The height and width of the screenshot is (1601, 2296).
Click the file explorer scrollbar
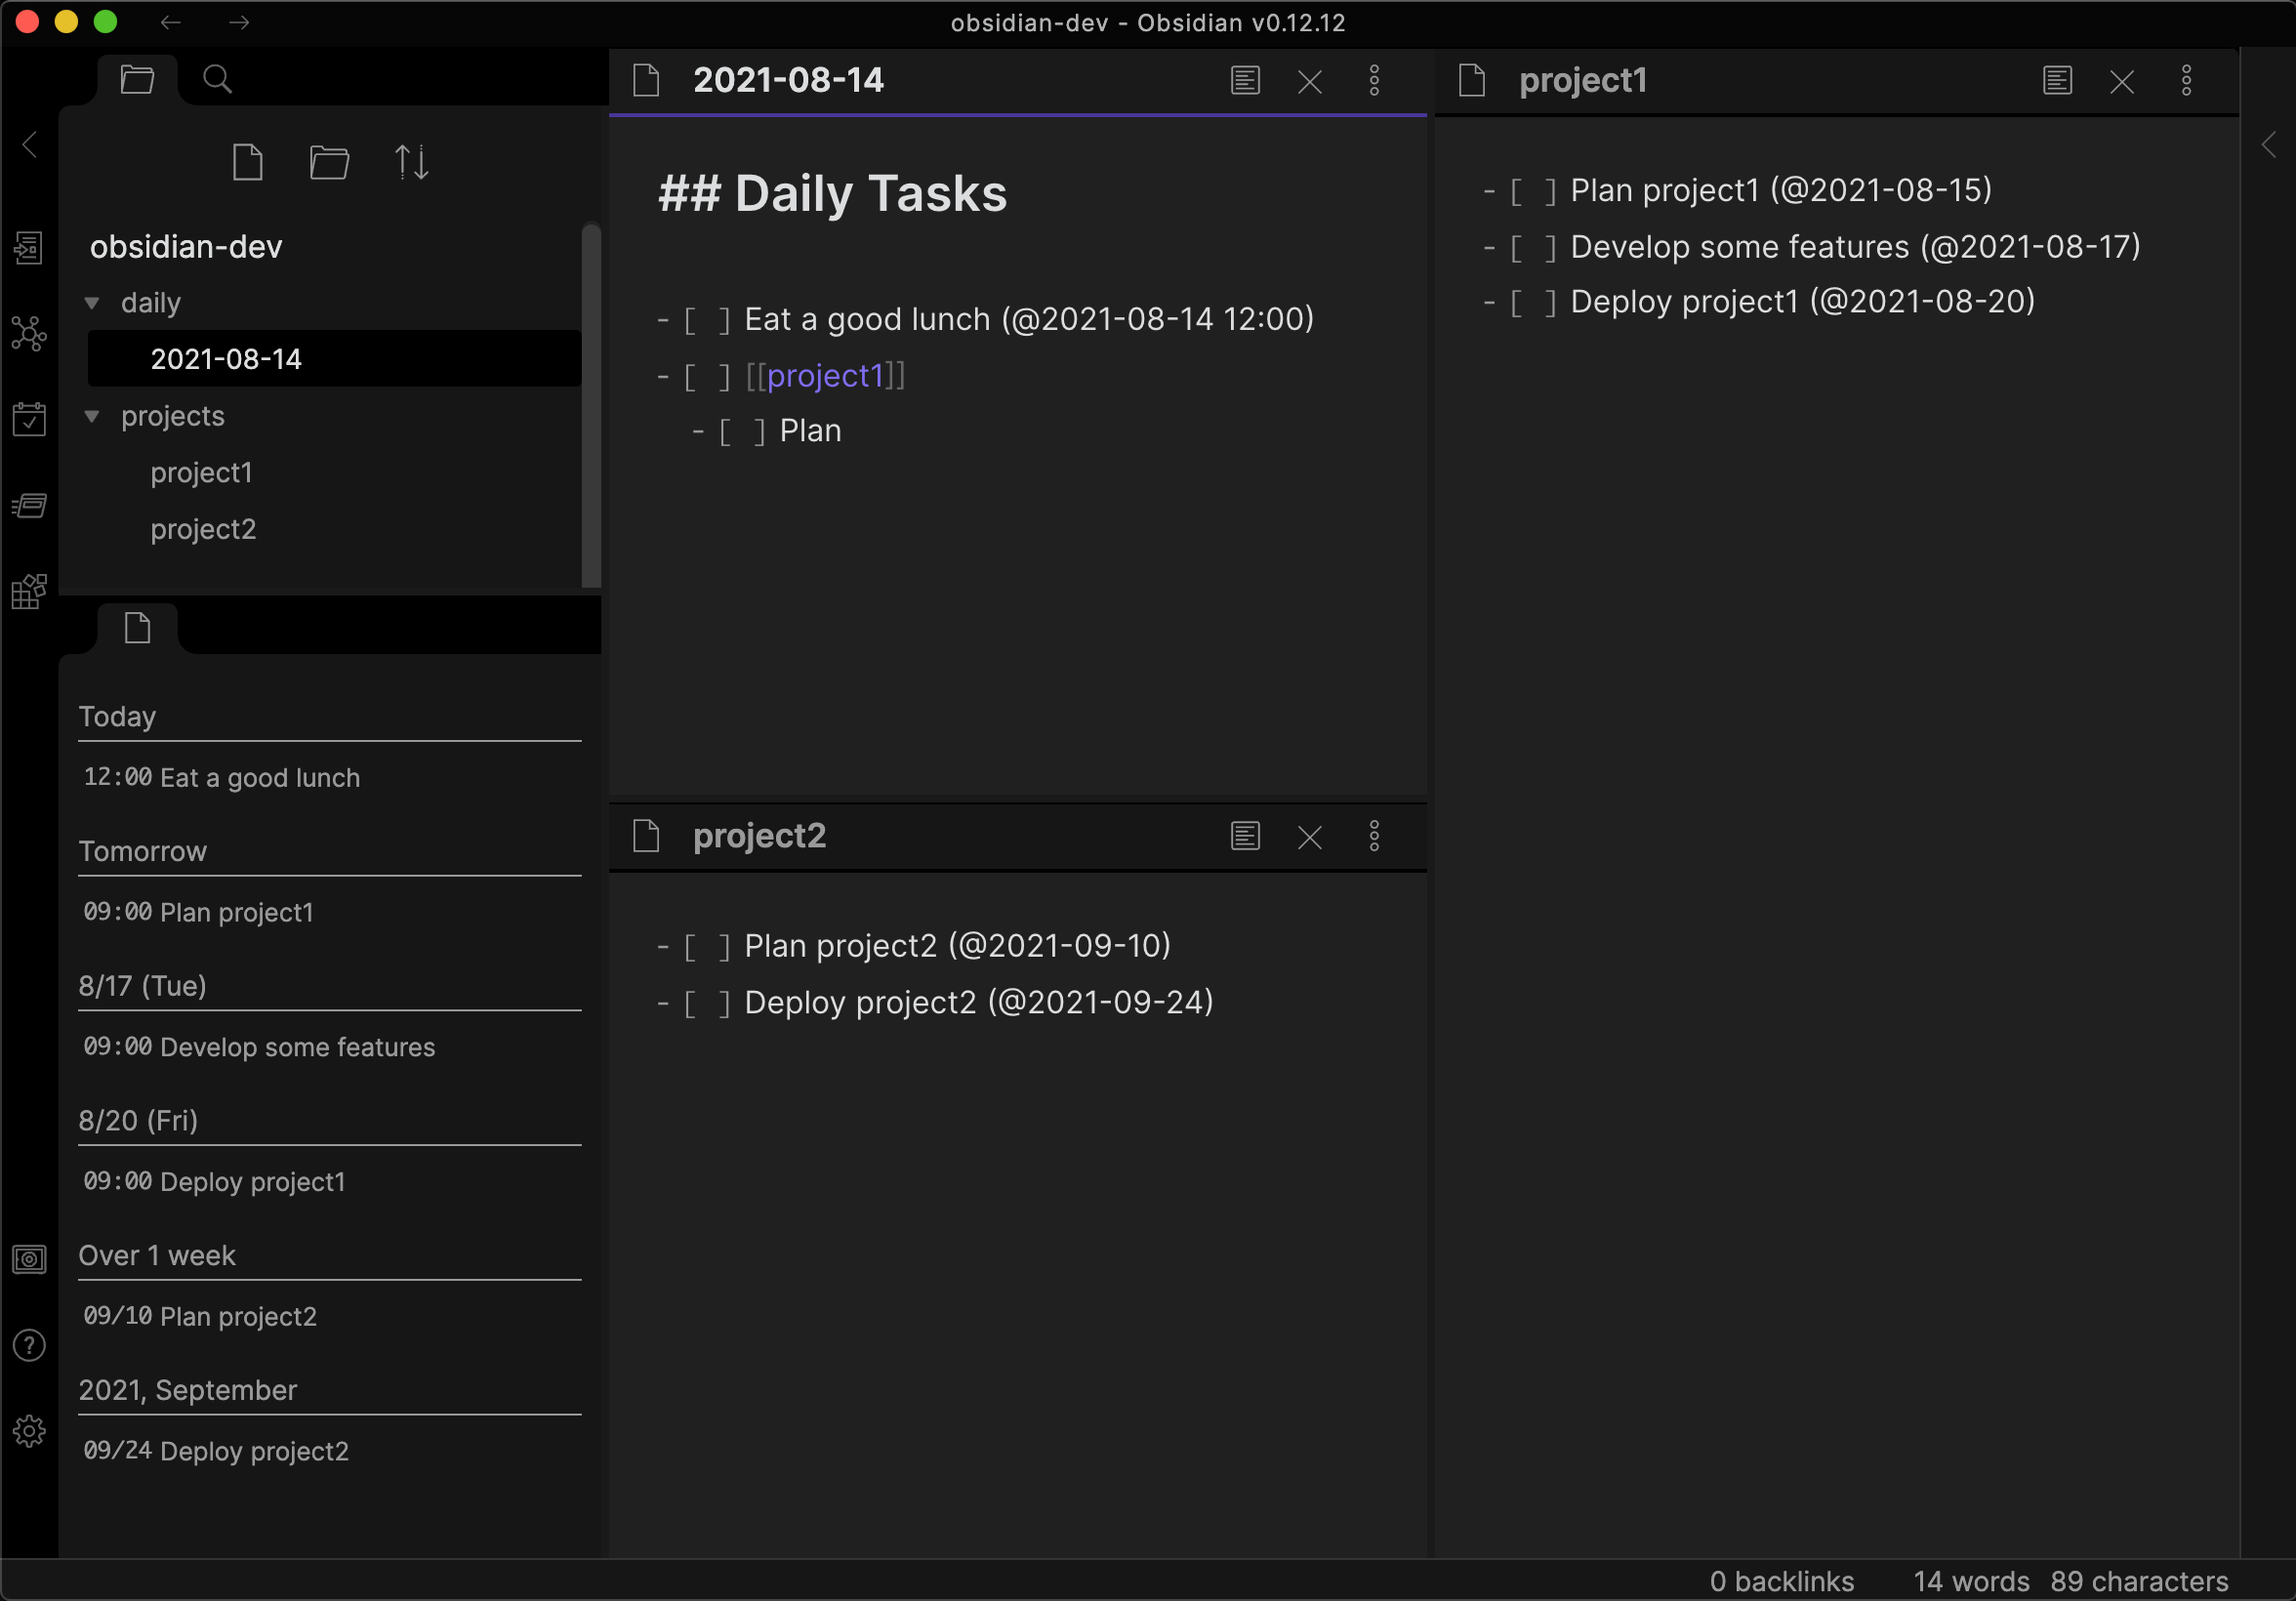[x=591, y=405]
